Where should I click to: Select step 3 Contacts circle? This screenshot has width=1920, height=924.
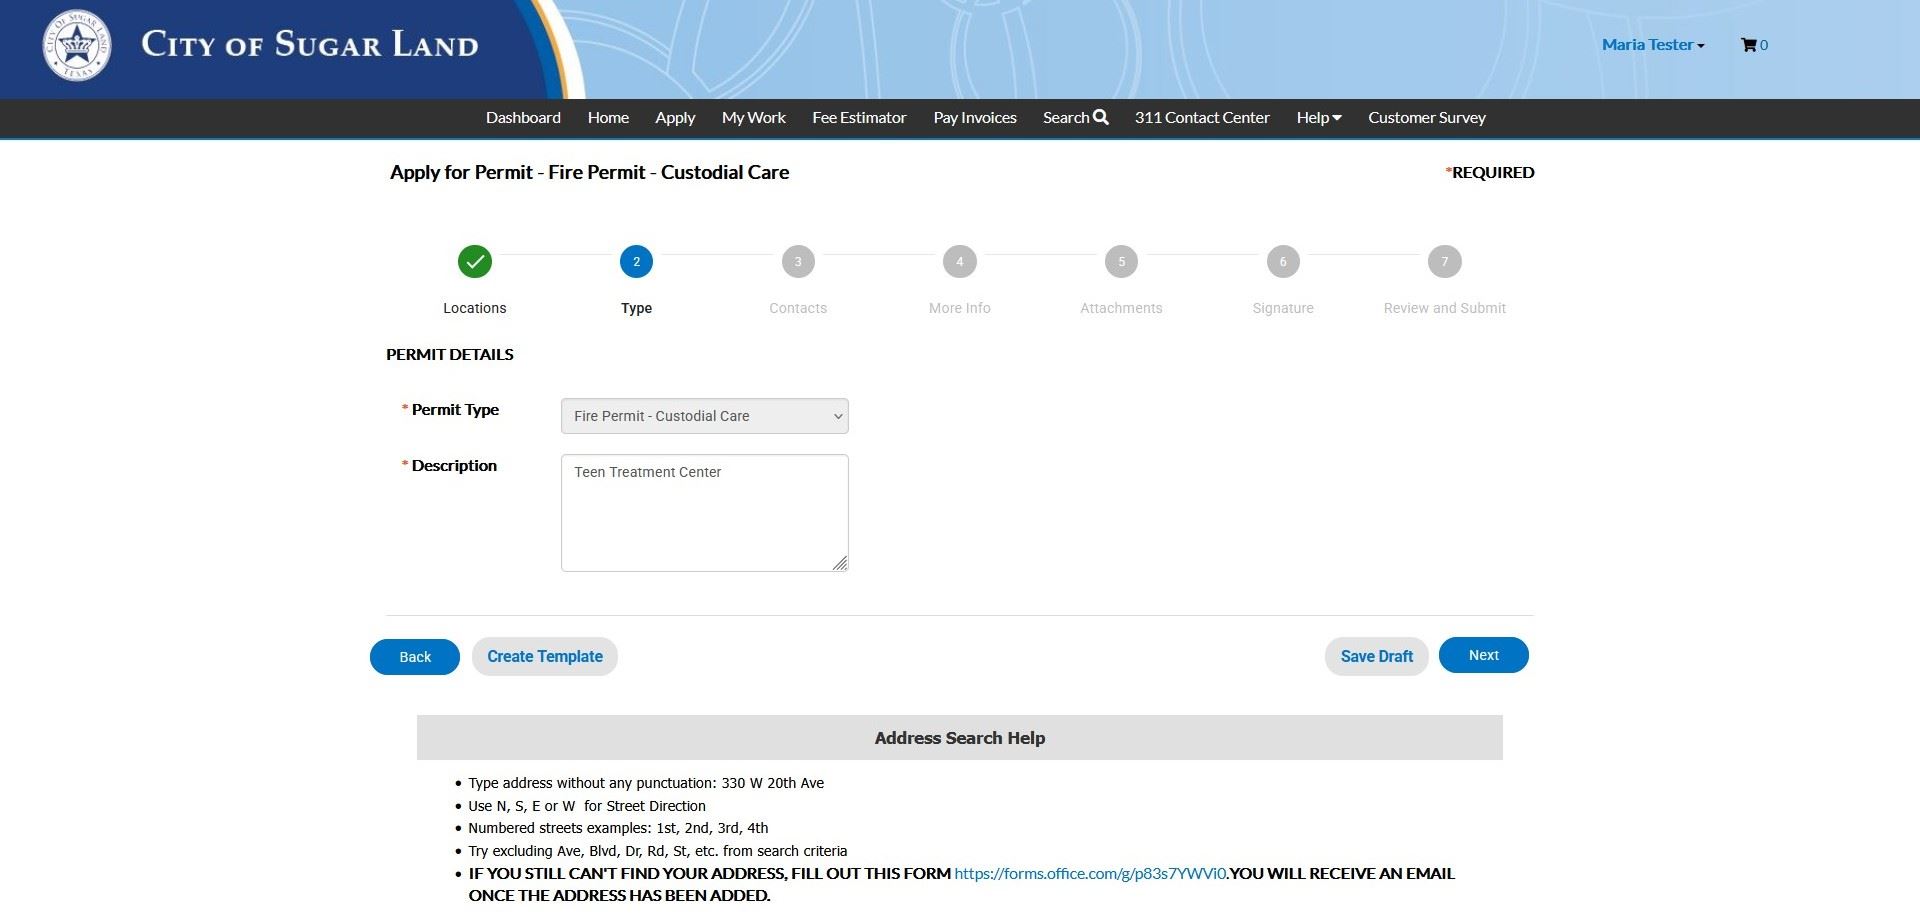(797, 261)
